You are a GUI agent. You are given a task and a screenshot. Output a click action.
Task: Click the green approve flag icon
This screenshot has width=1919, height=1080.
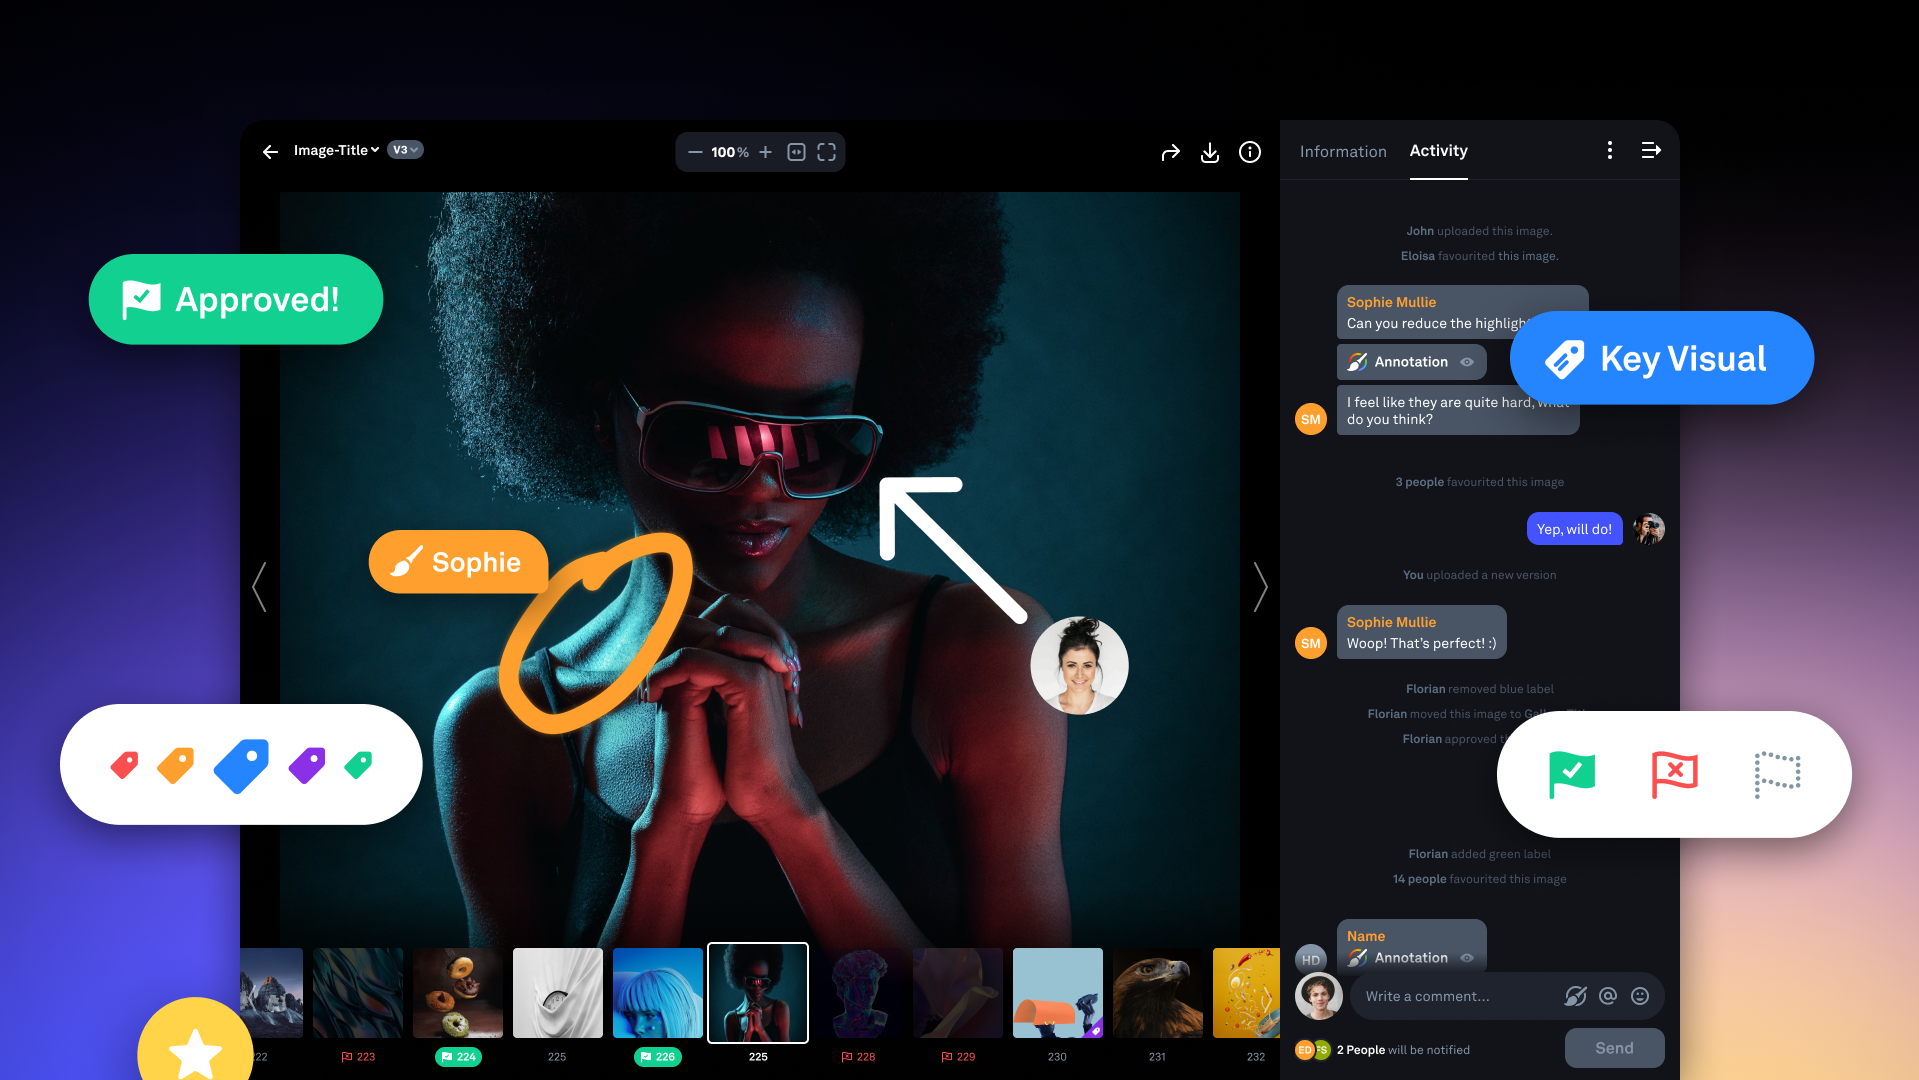(1571, 773)
